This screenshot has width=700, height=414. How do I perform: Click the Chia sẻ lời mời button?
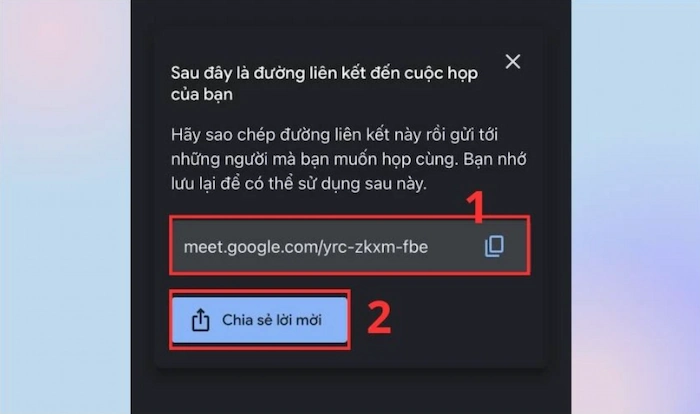259,320
